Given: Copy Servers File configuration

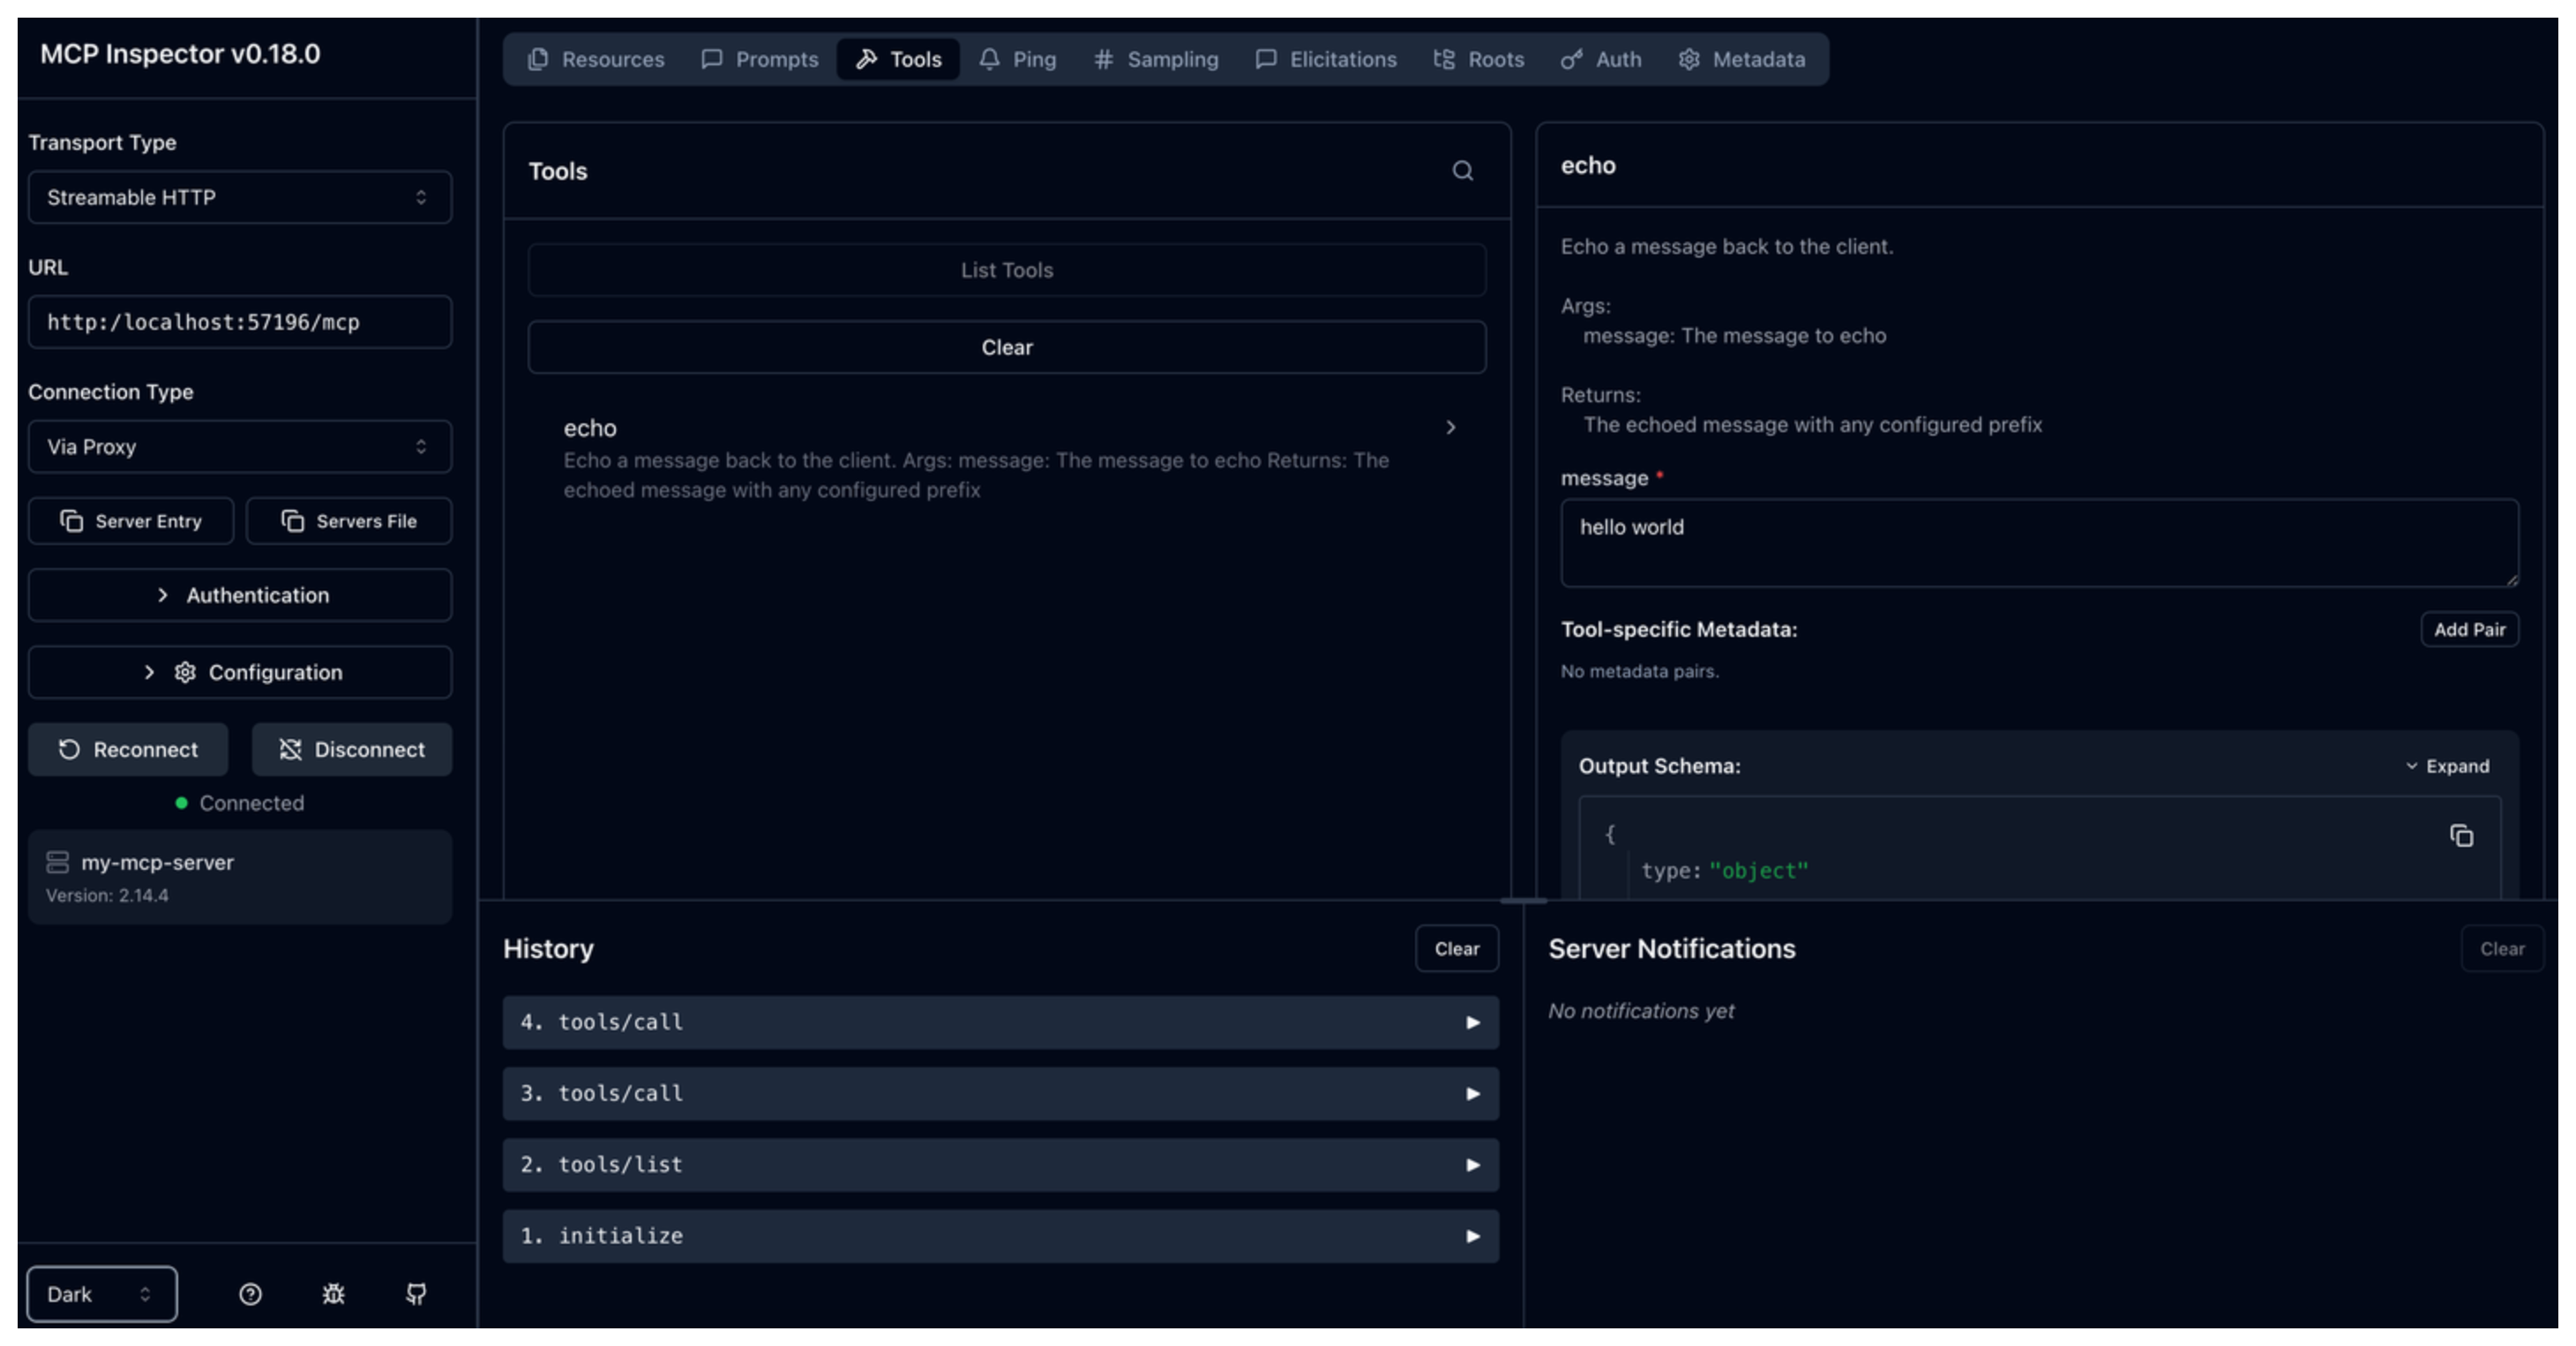Looking at the screenshot, I should pyautogui.click(x=349, y=521).
